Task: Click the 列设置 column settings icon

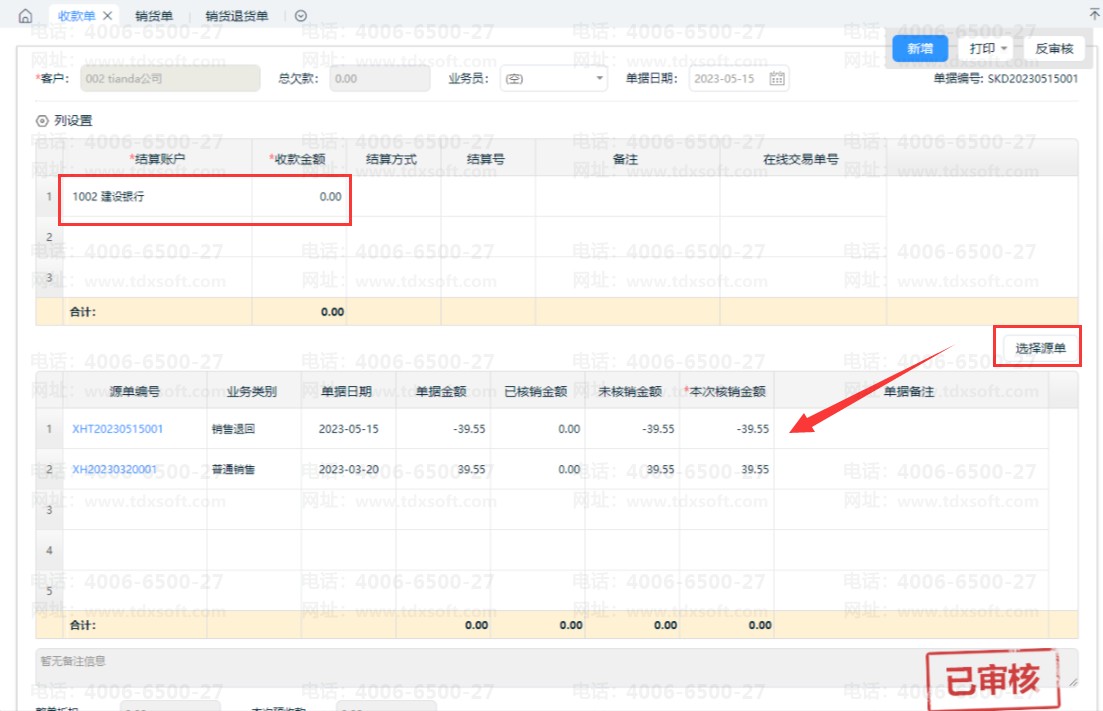Action: click(42, 121)
